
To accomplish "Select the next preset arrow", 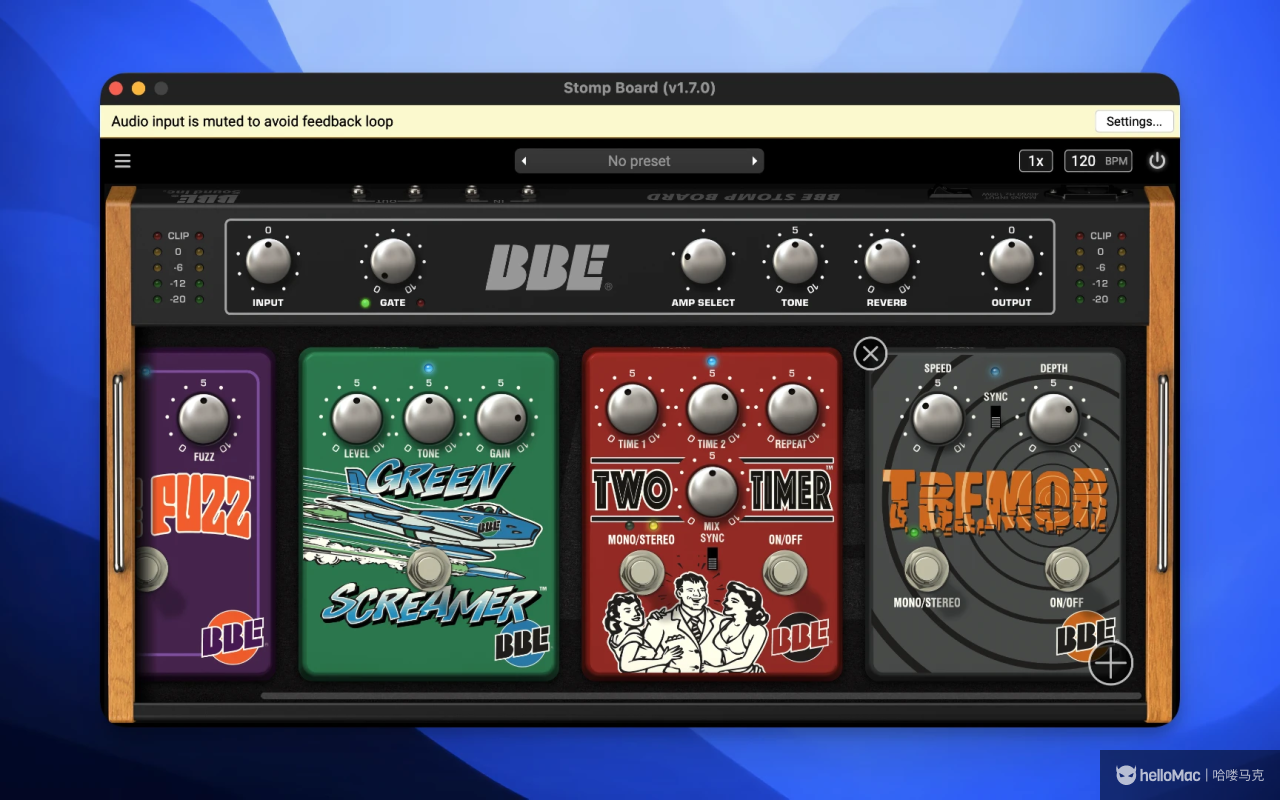I will [755, 161].
